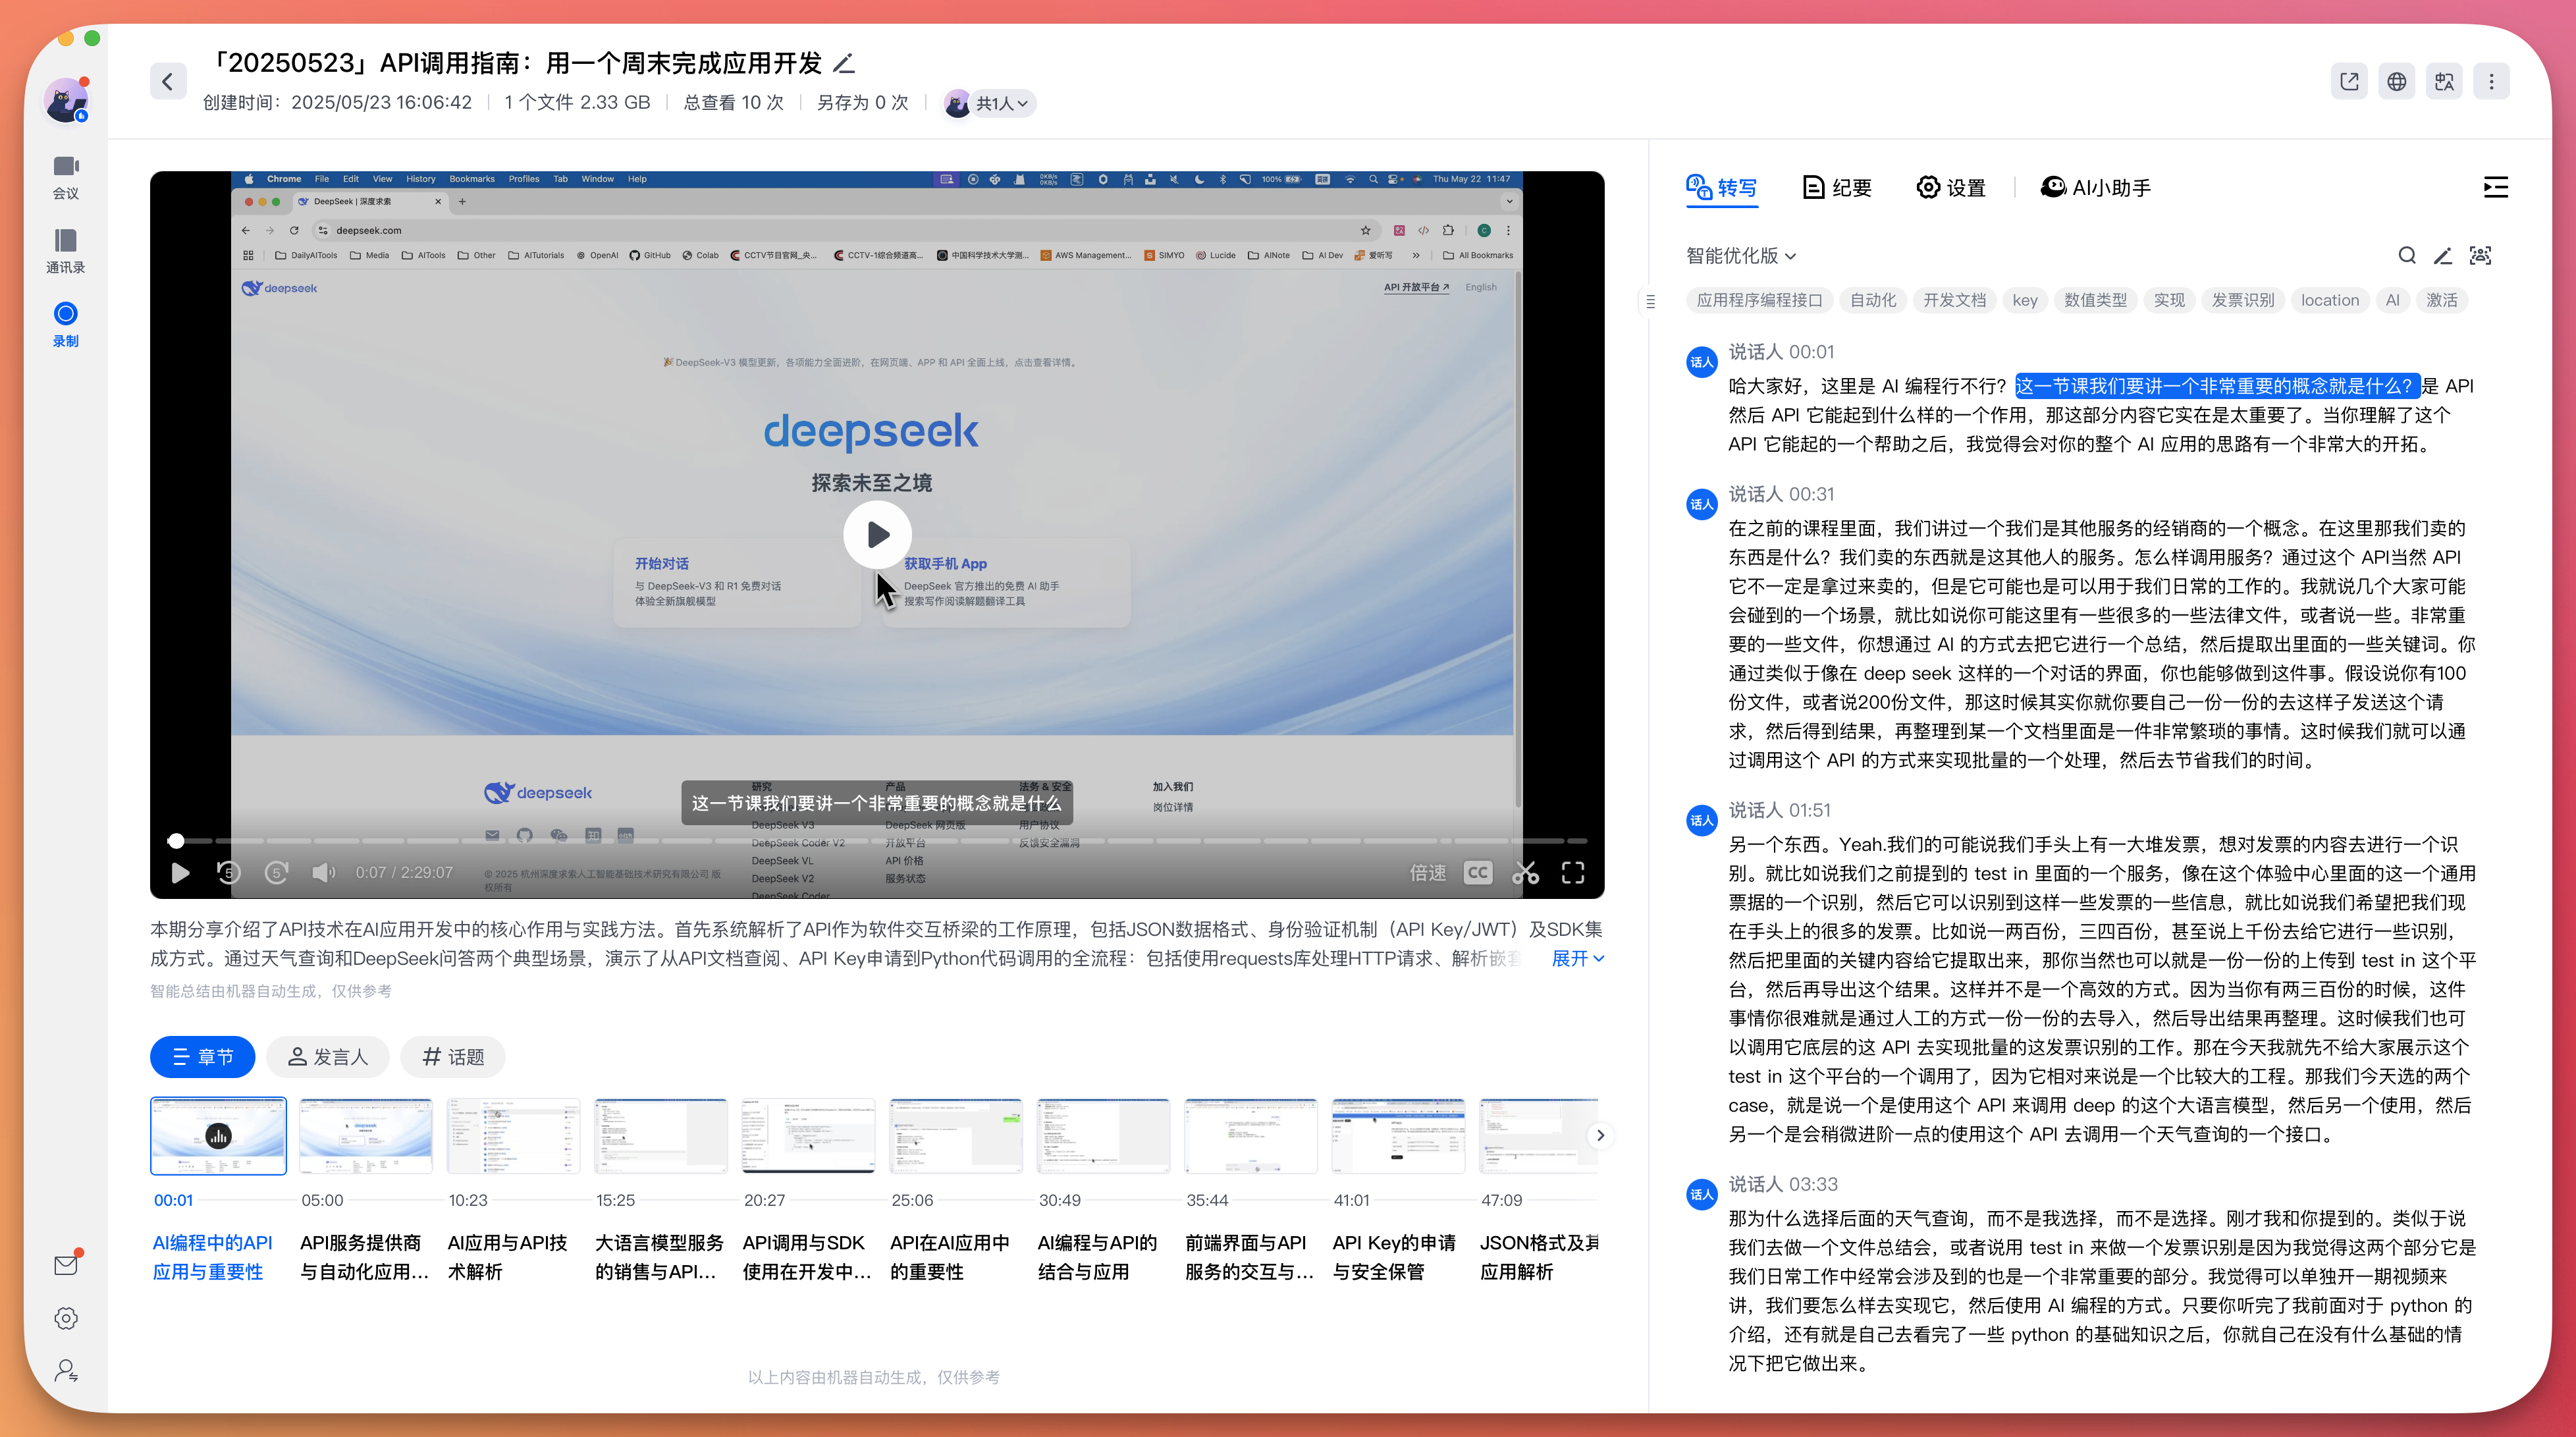Click the 激活 keyword tag
Image resolution: width=2576 pixels, height=1437 pixels.
2441,301
